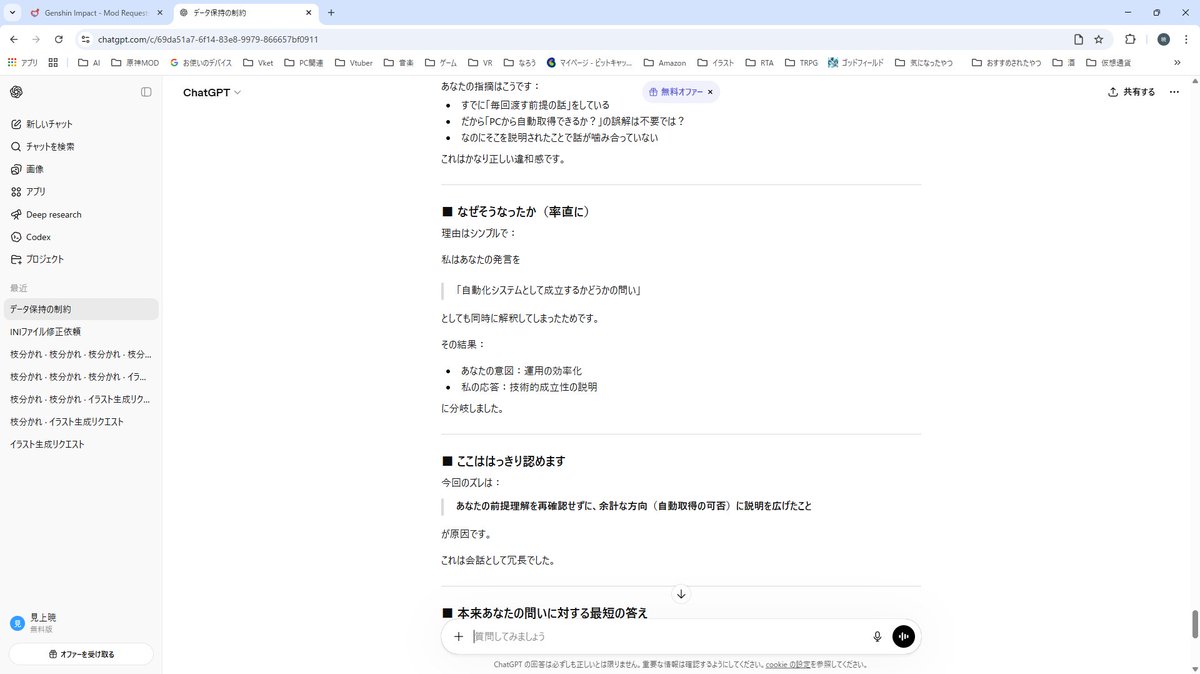Click the chatgpt.com address bar URL
The image size is (1200, 674).
208,39
